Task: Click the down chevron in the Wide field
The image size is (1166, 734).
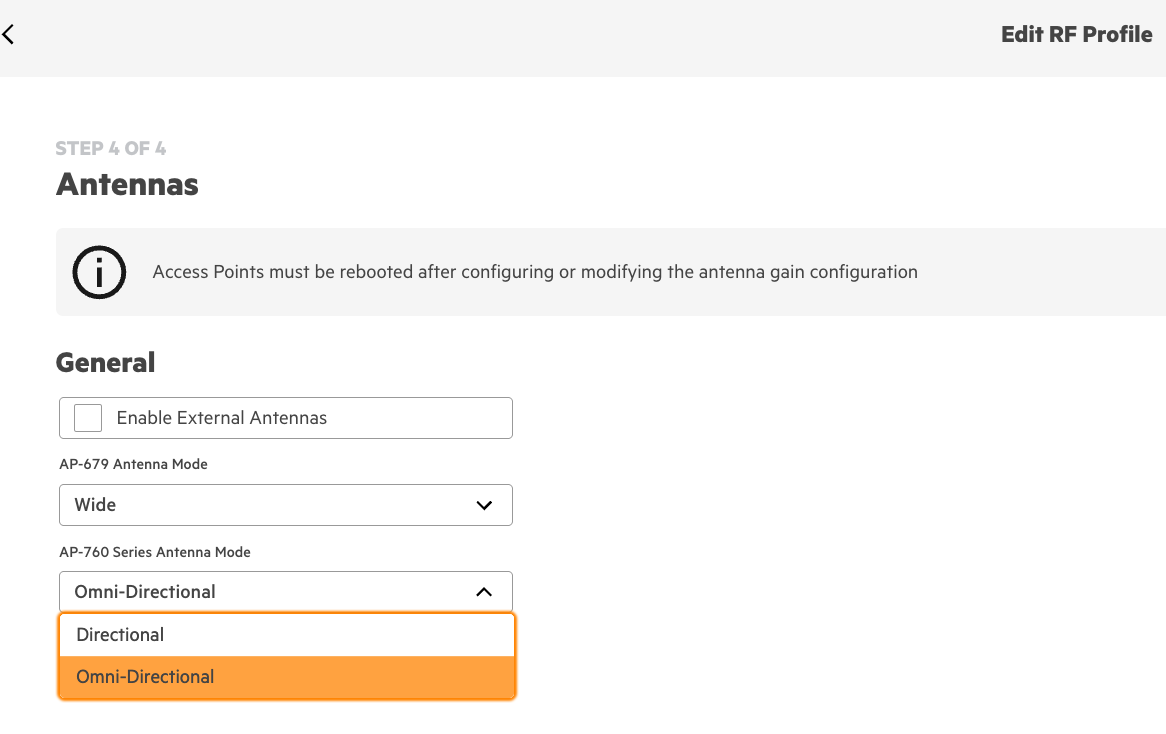Action: pyautogui.click(x=484, y=506)
